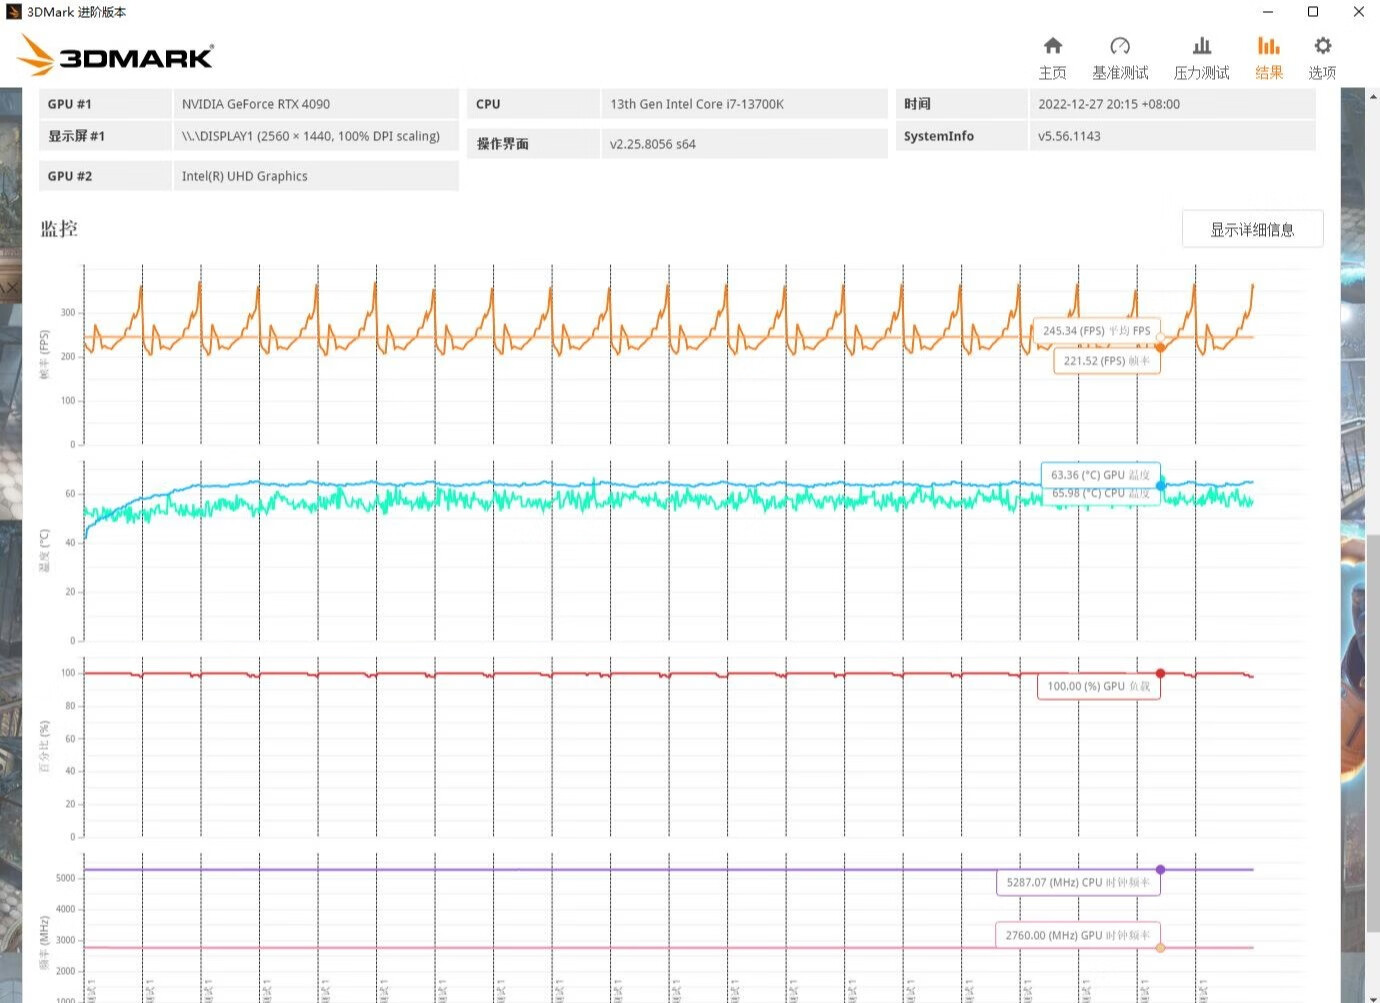This screenshot has width=1380, height=1003.
Task: Click the 操作界面 label cell
Action: tap(533, 144)
